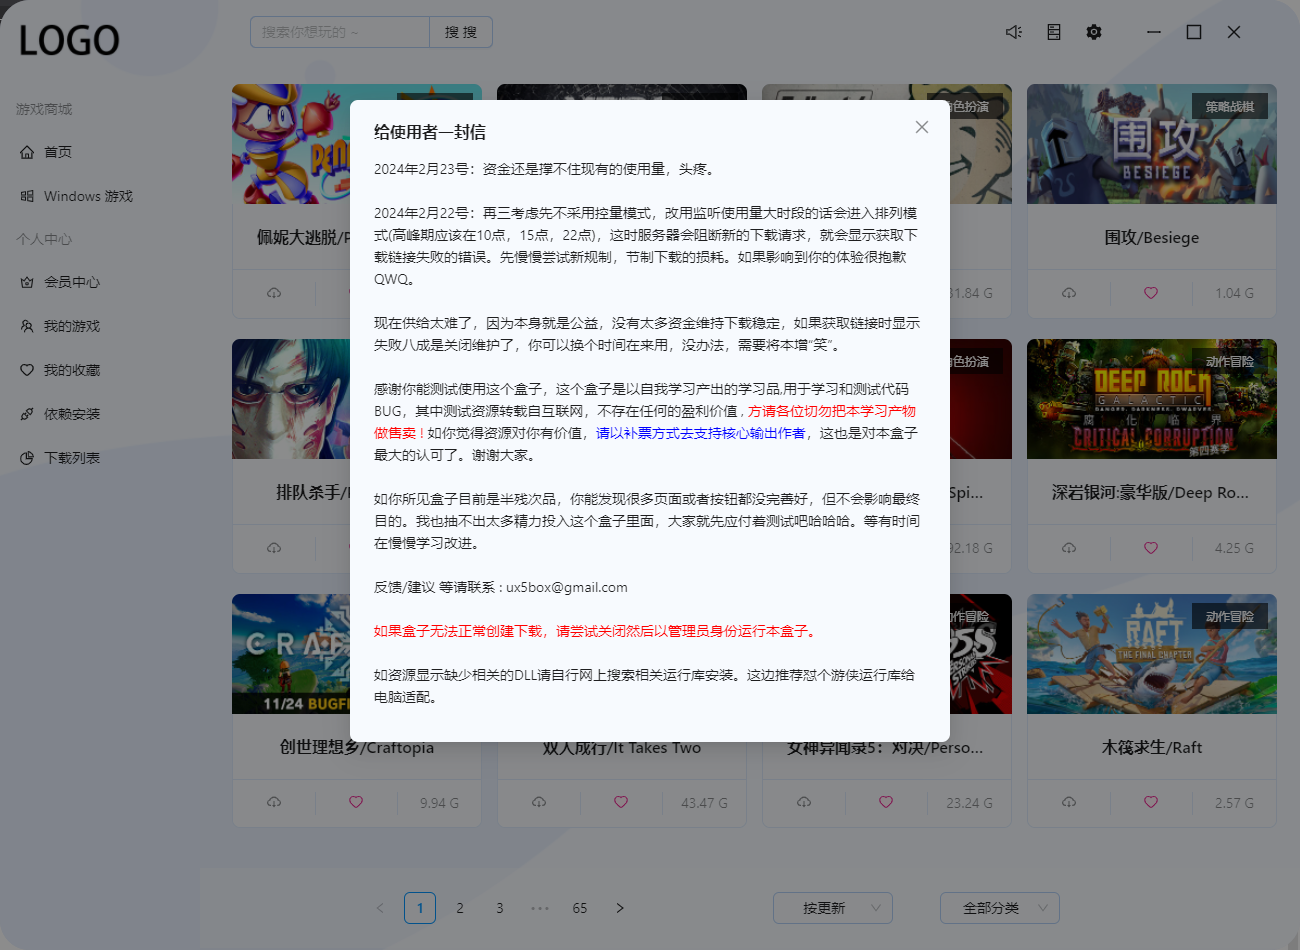Click the 木筏求生/Raft game title

pyautogui.click(x=1152, y=747)
